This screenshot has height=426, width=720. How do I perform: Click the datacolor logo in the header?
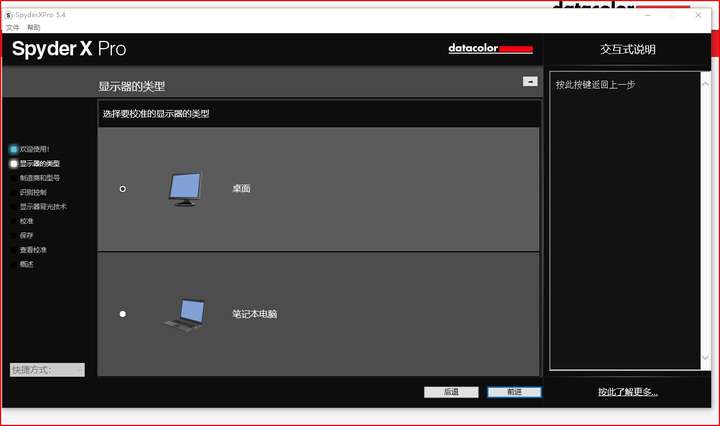(x=490, y=48)
